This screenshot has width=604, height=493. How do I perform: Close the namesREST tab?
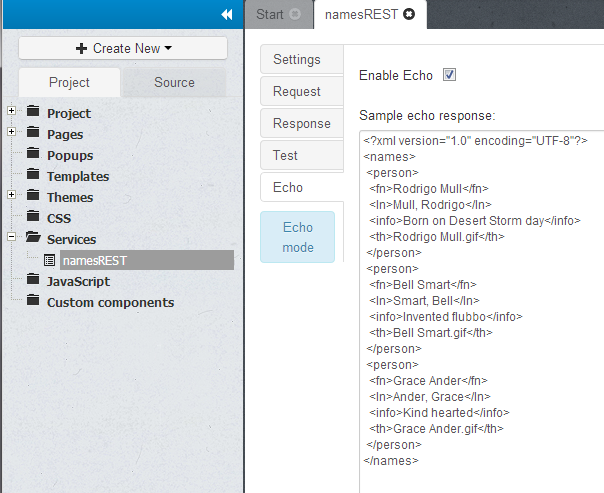pos(409,14)
